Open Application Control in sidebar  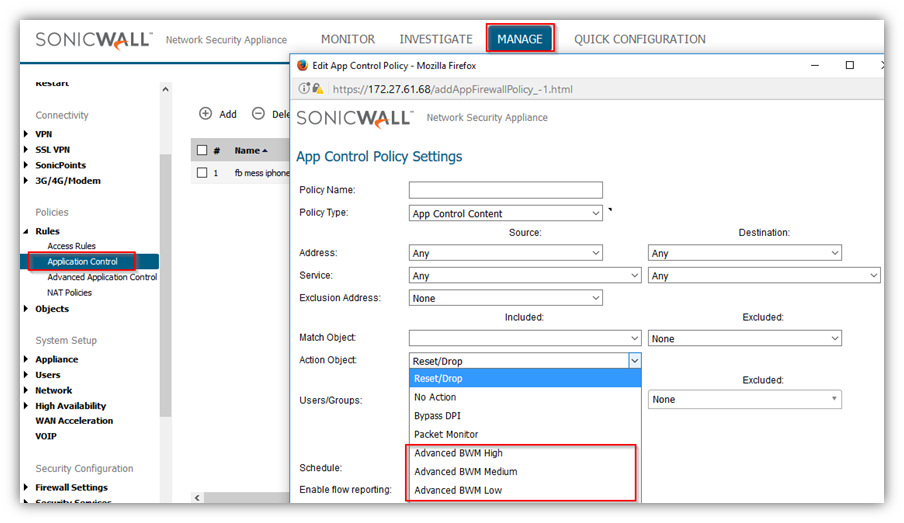[x=82, y=261]
